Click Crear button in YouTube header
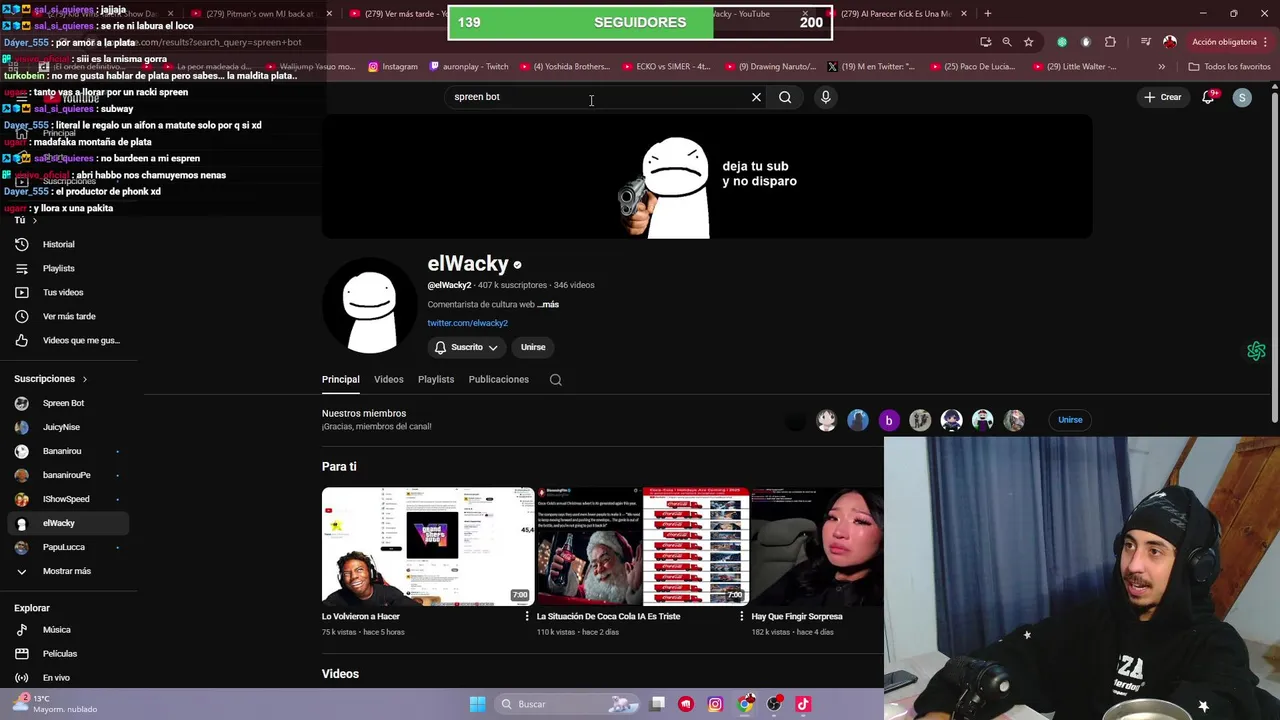This screenshot has width=1280, height=720. 1163,97
